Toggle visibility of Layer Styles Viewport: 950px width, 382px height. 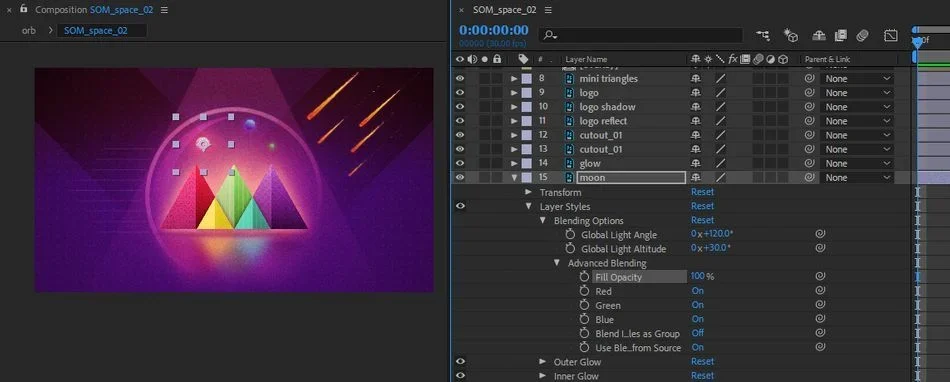[x=460, y=206]
